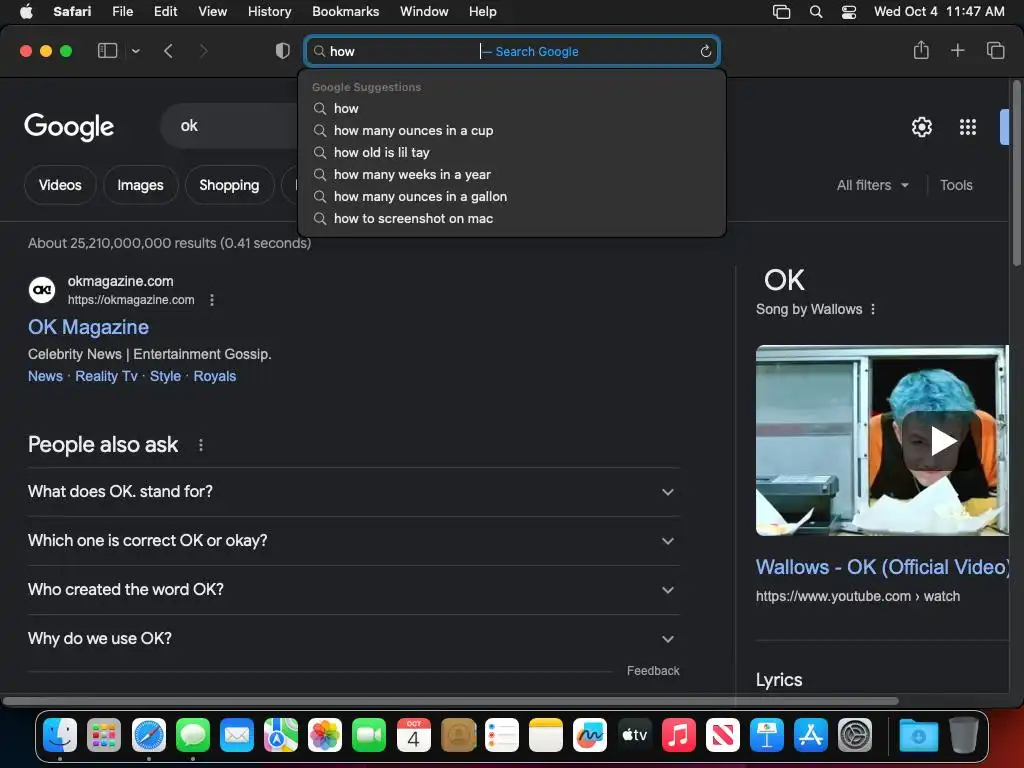Screen dimensions: 1024x768
Task: Open the Reality Tv sitelink
Action: 106,376
